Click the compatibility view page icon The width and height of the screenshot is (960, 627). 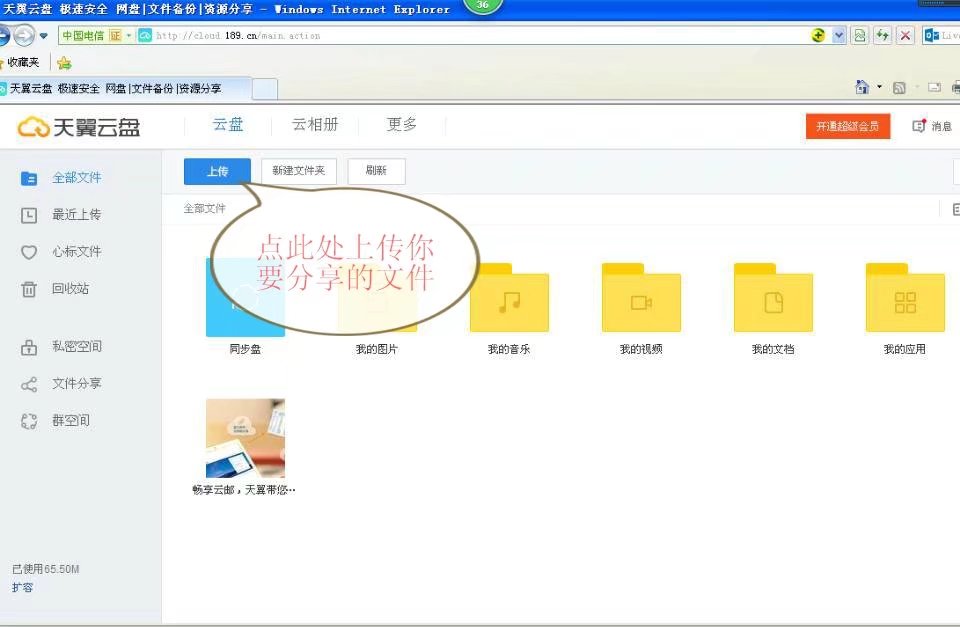point(860,36)
